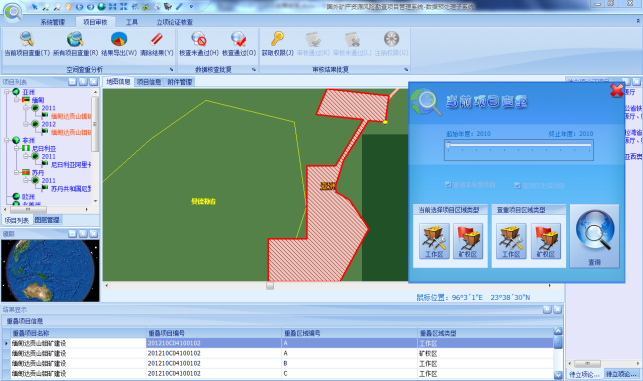Select 工作区 under 当前选择项目区域类型
This screenshot has width=643, height=381.
click(434, 241)
